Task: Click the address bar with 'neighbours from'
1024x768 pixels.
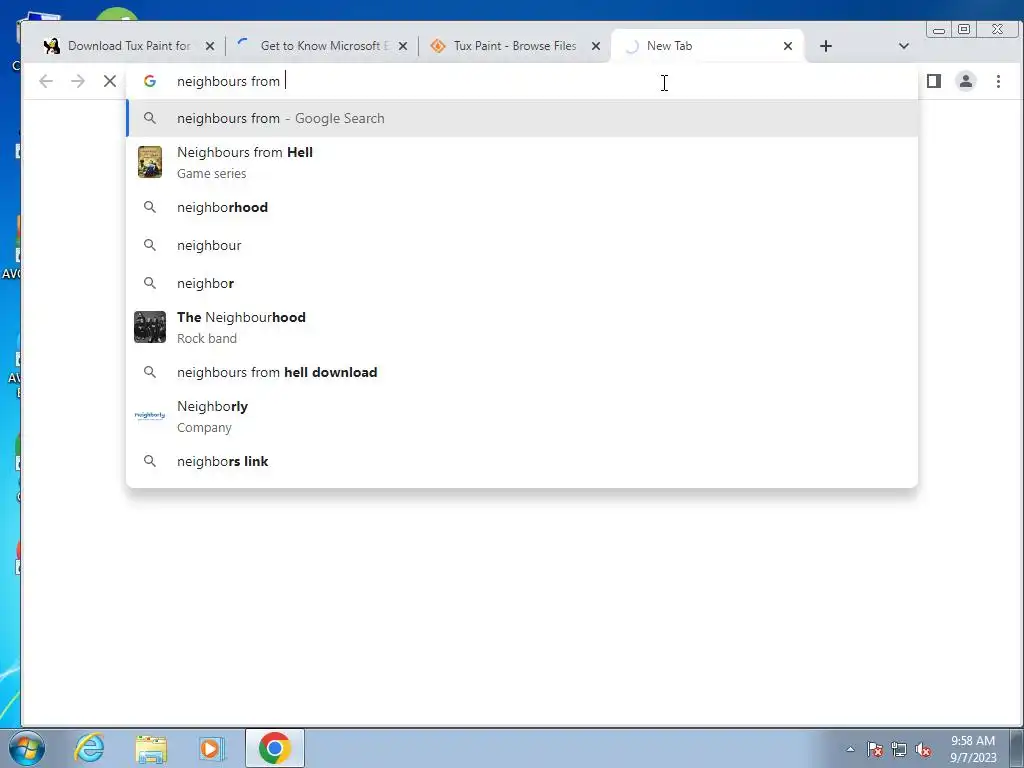Action: (x=522, y=81)
